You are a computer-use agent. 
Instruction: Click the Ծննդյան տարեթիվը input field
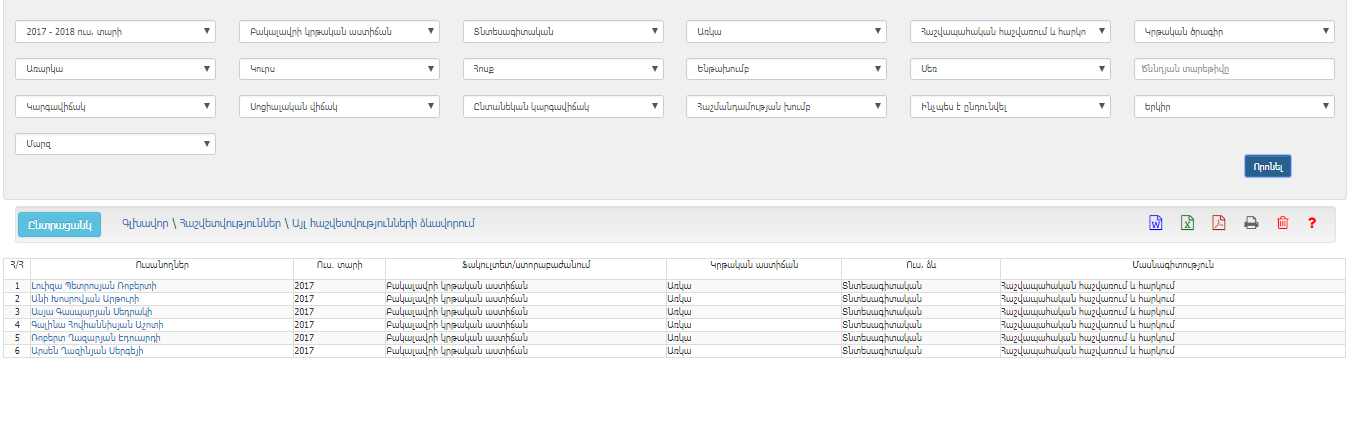coord(1234,69)
